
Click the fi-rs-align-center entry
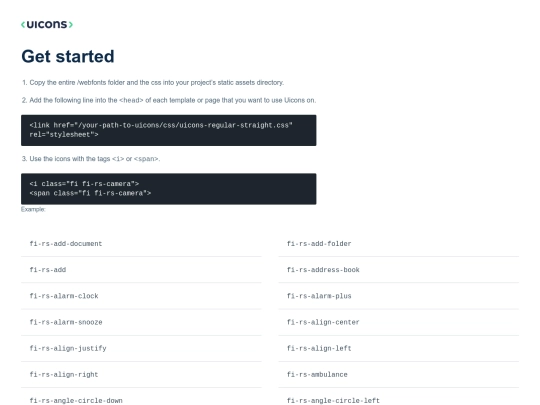click(398, 322)
